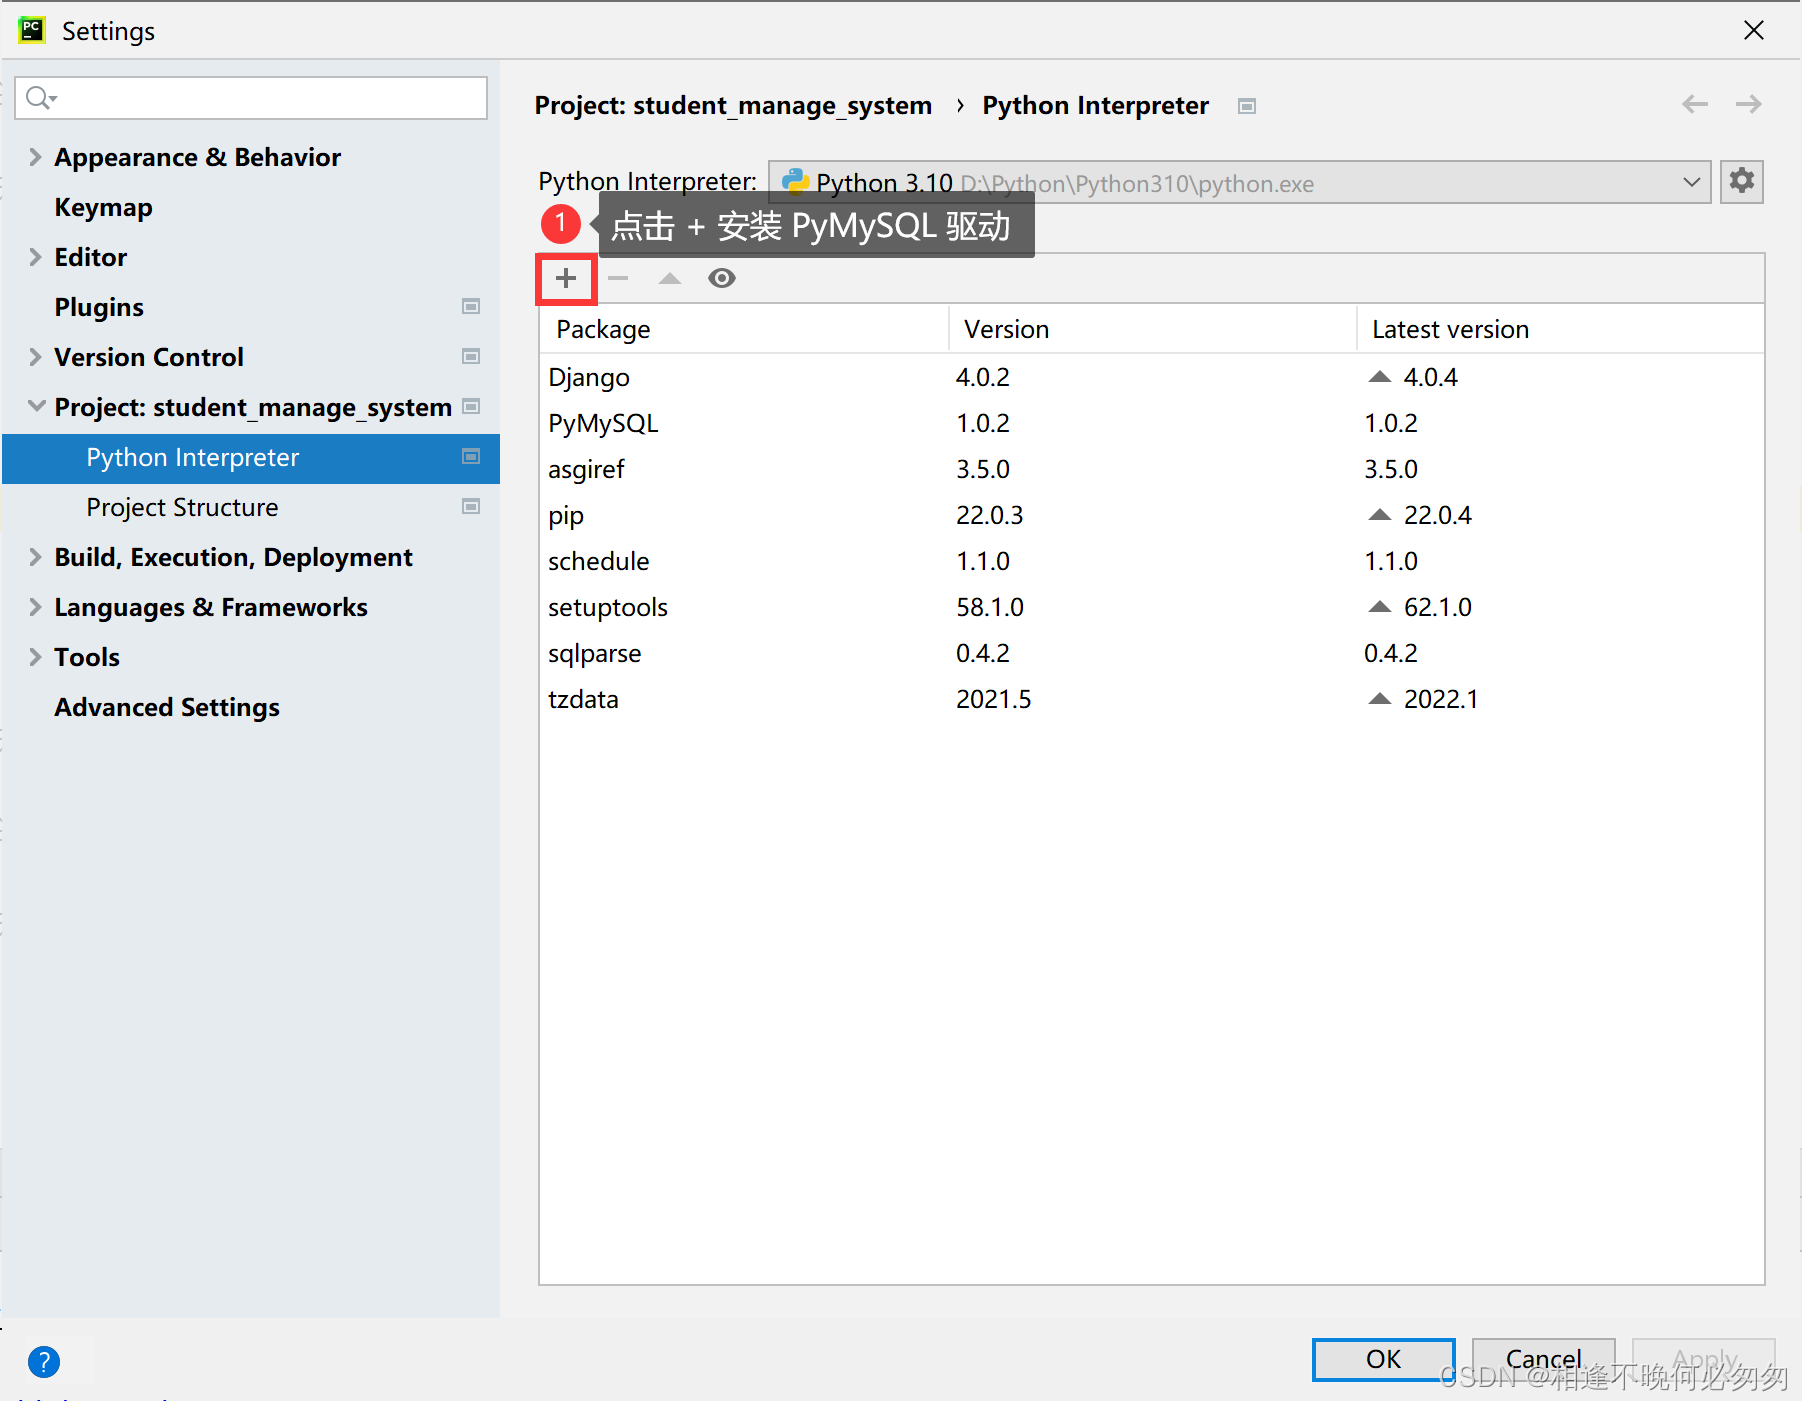1802x1401 pixels.
Task: Click Django latest version 4.0.4
Action: point(1430,377)
